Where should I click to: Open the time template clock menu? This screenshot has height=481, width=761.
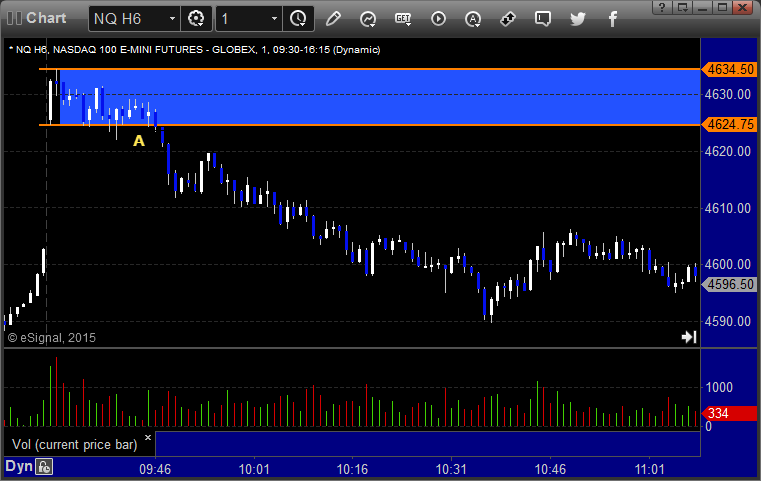click(298, 19)
